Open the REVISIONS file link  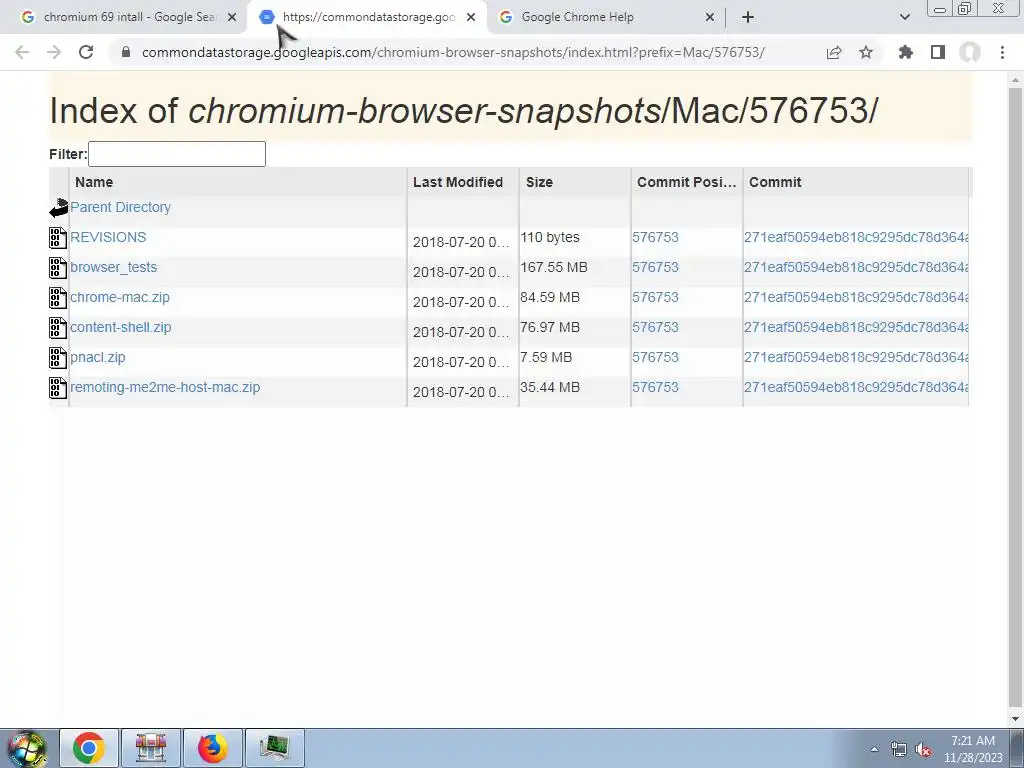tap(108, 237)
